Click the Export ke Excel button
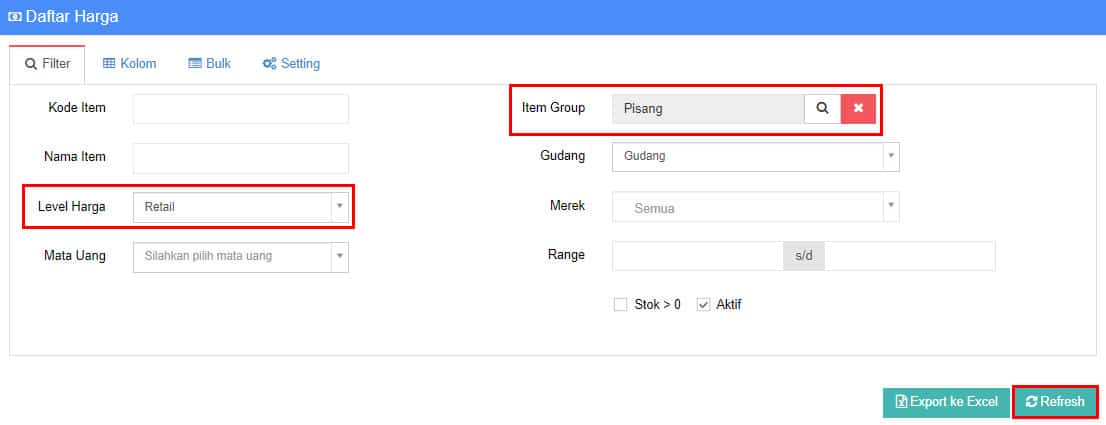 click(x=947, y=402)
